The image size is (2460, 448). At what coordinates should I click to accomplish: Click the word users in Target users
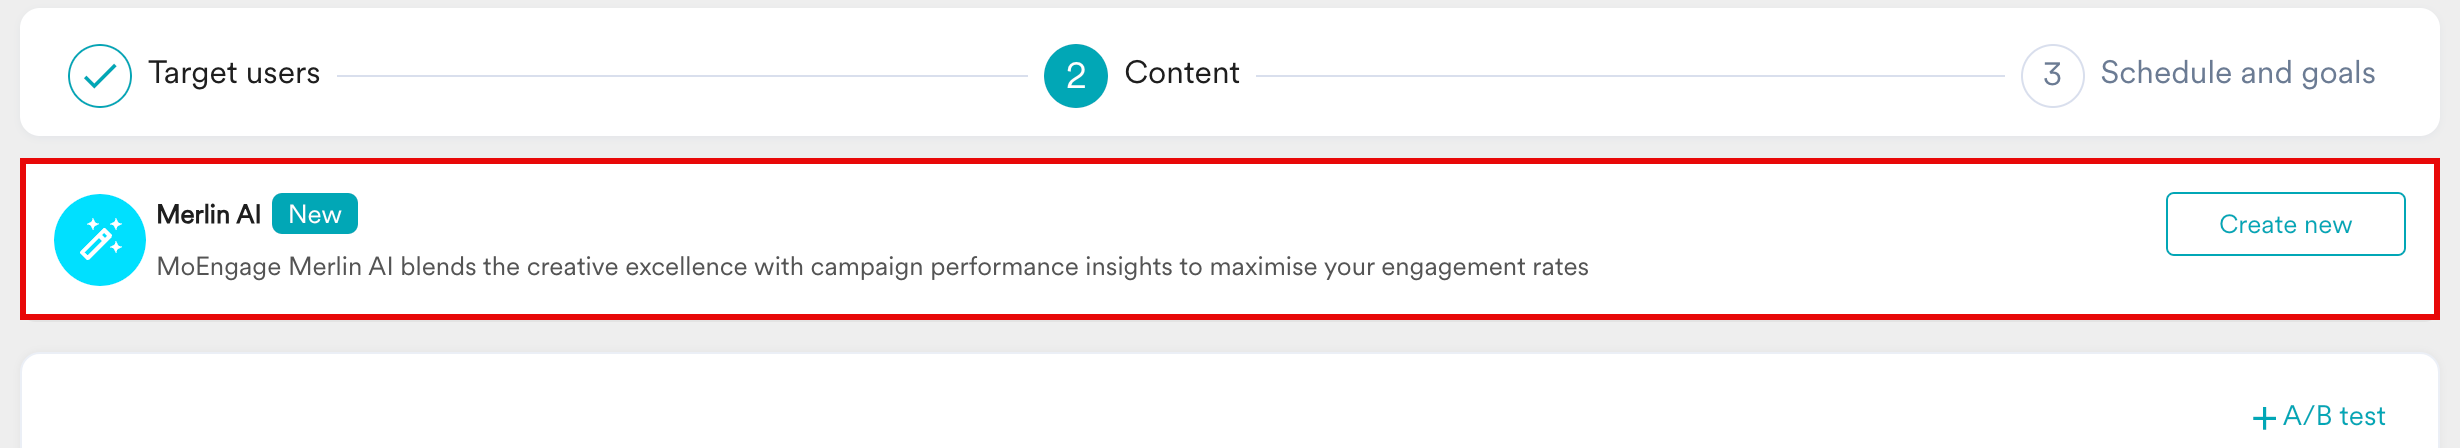pyautogui.click(x=283, y=73)
